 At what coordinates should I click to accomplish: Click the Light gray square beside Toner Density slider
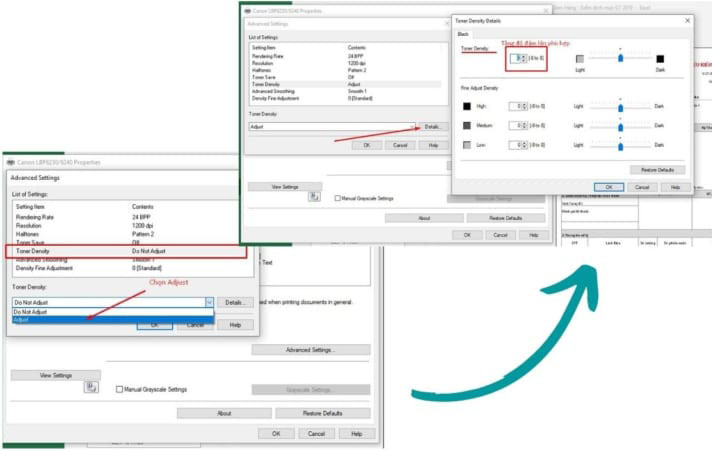579,59
